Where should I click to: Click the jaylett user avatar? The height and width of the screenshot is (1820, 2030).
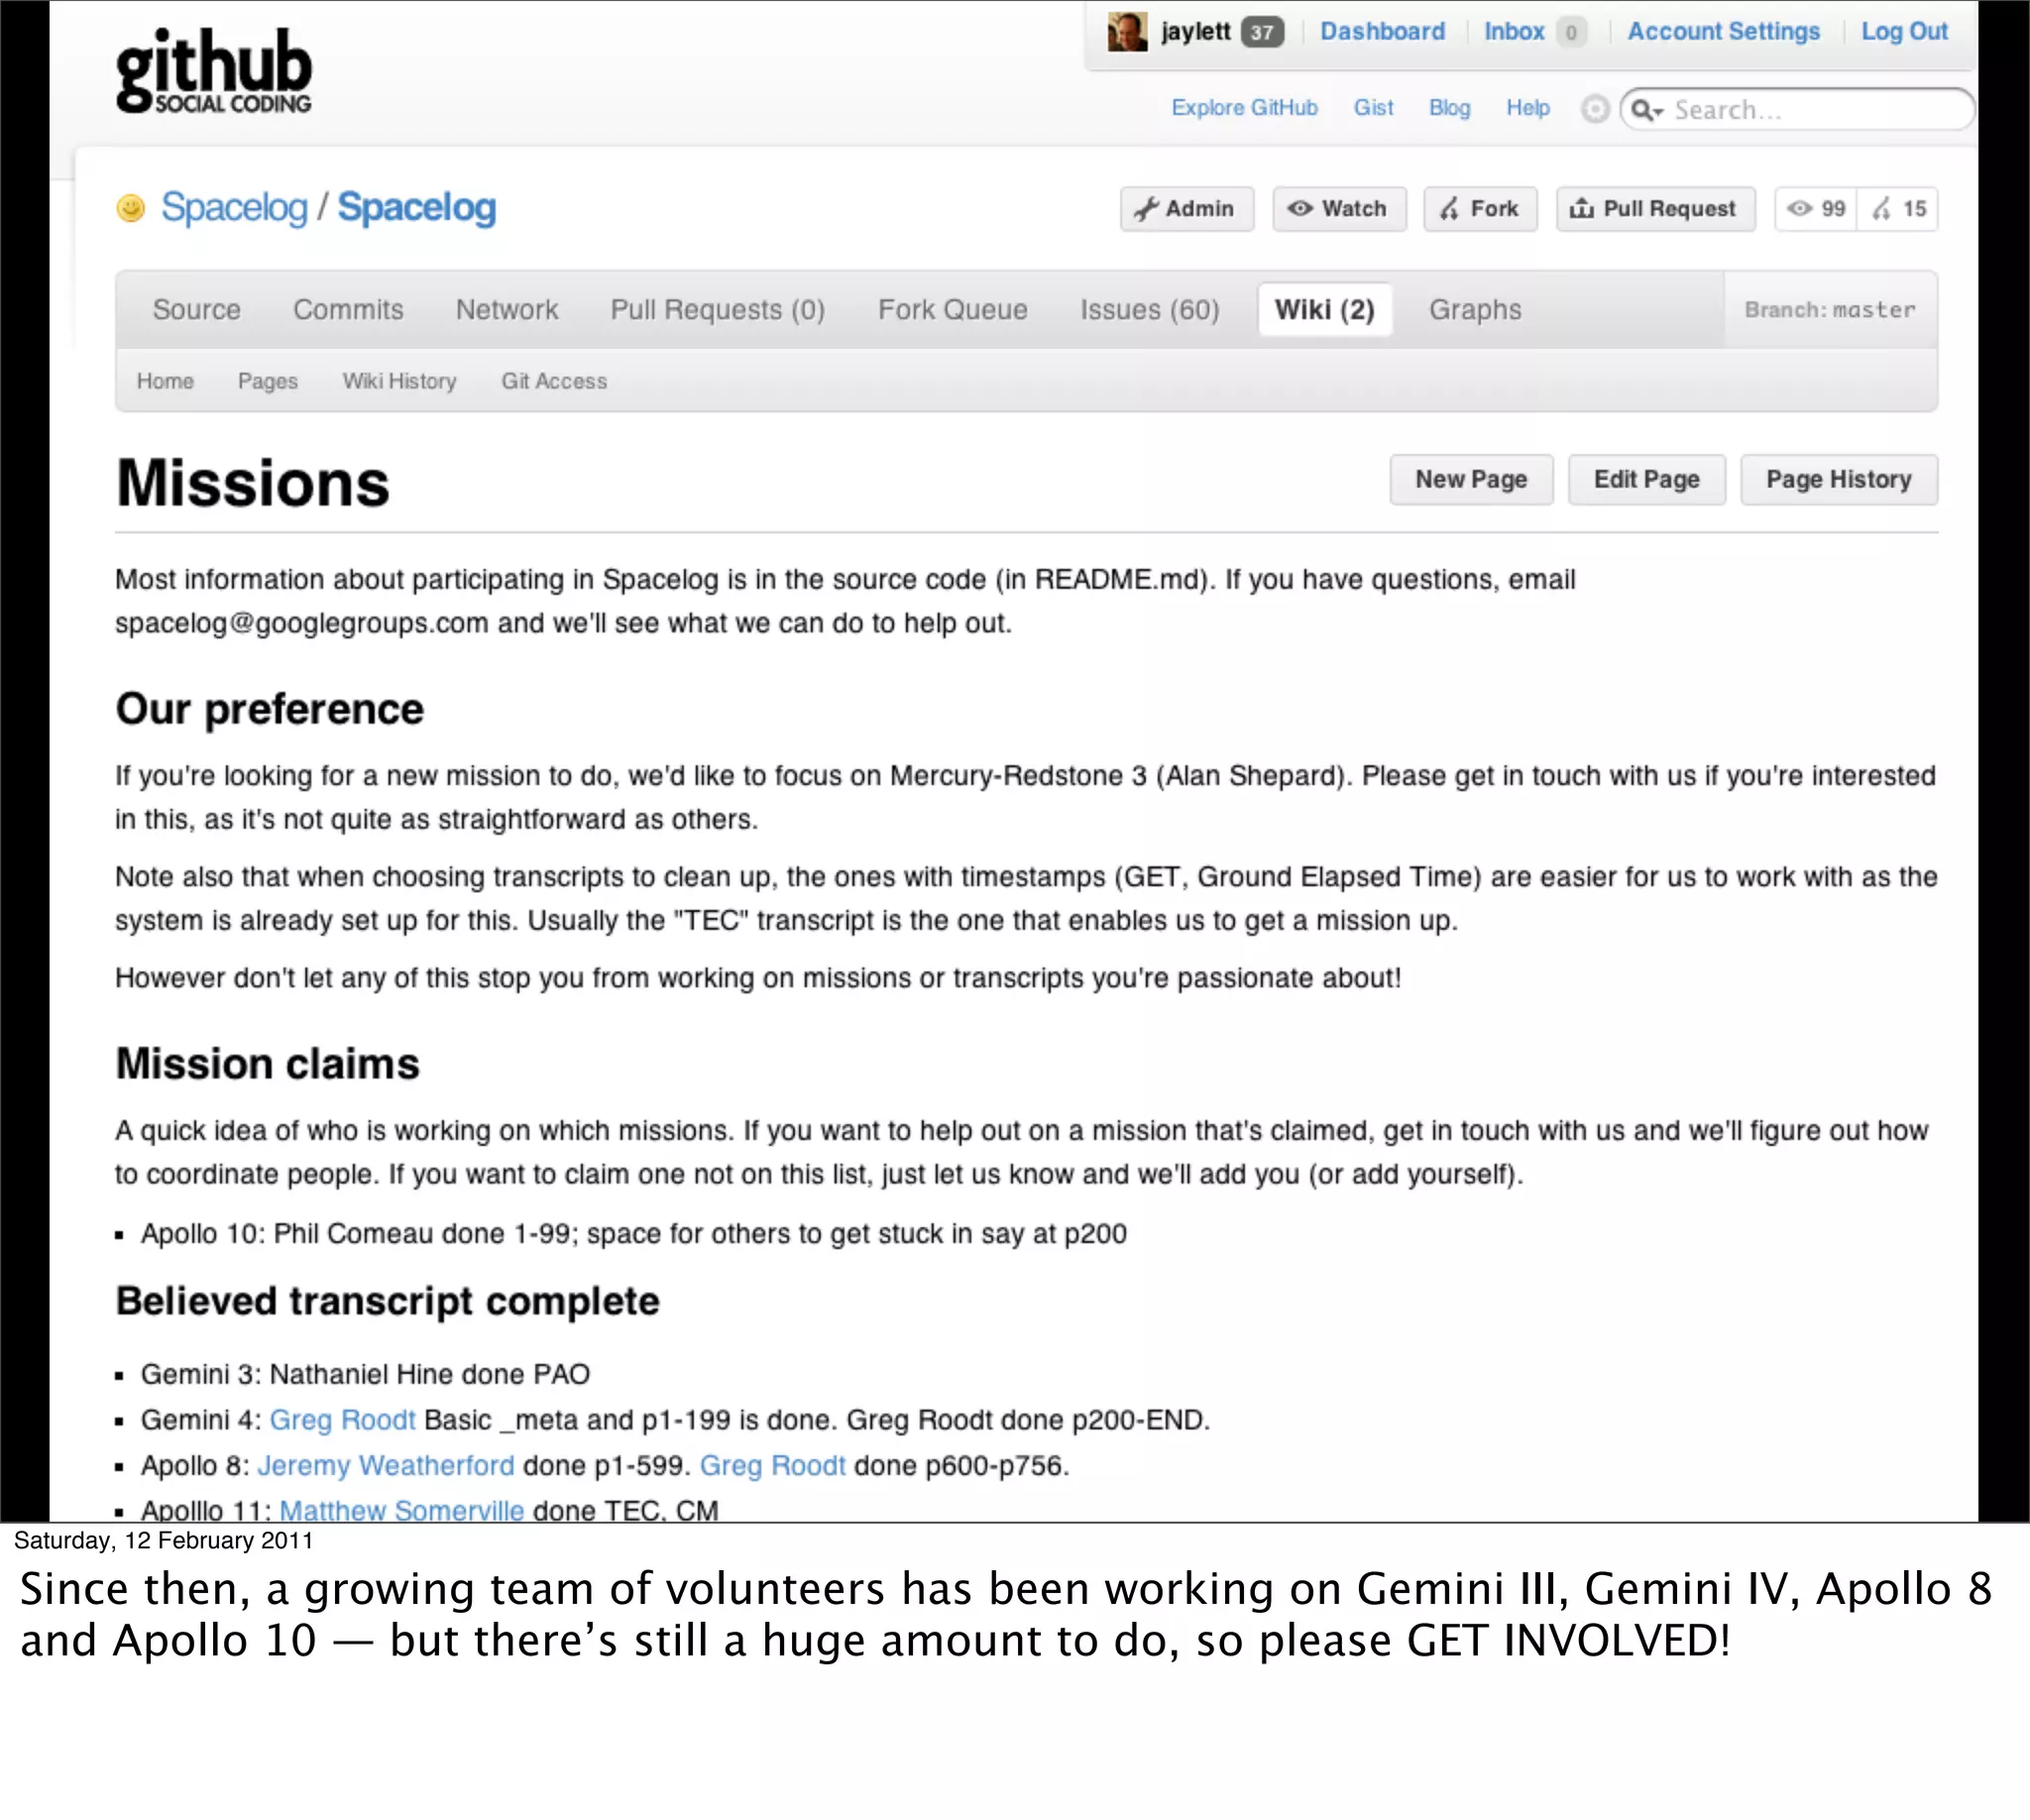click(1126, 32)
